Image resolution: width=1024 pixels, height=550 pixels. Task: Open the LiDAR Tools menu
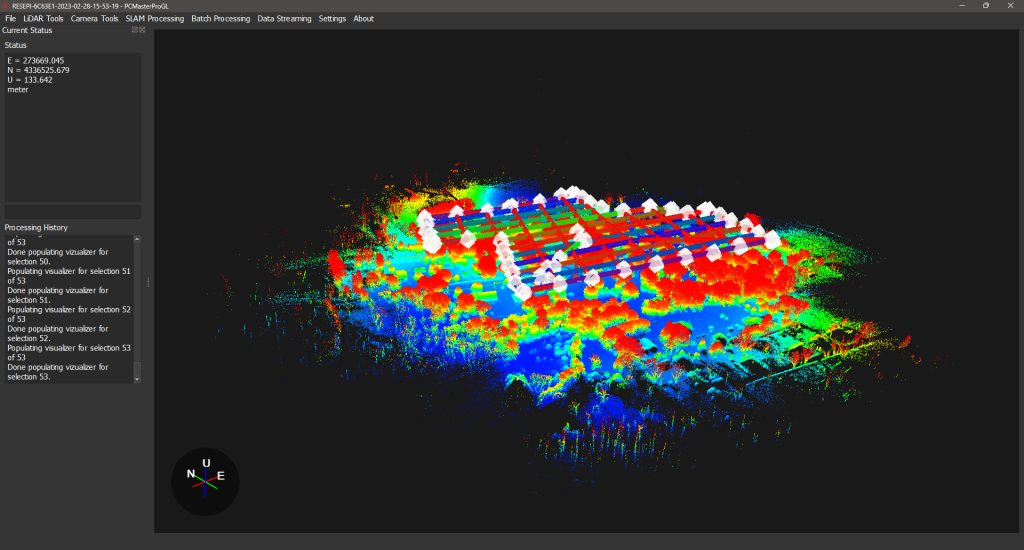pyautogui.click(x=43, y=19)
